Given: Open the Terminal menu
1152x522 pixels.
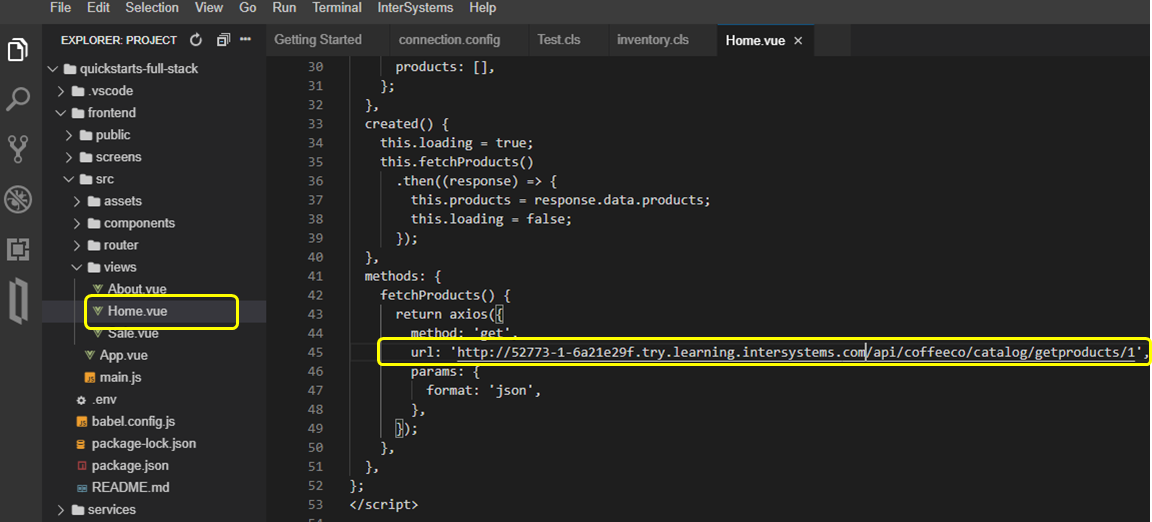Looking at the screenshot, I should 336,8.
